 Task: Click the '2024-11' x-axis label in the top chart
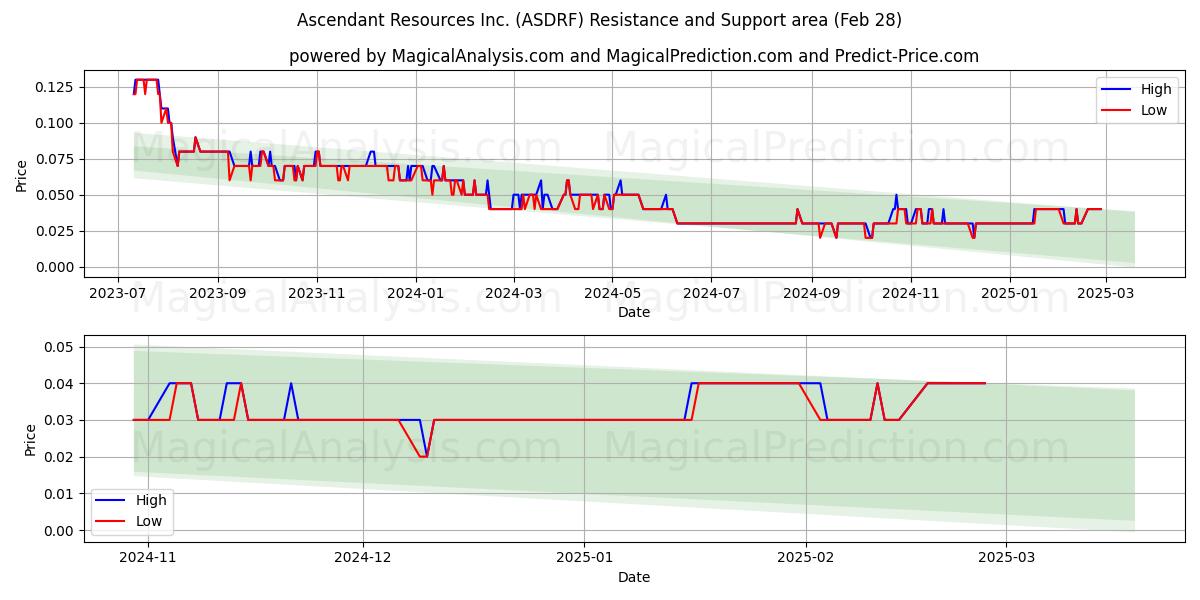(x=910, y=294)
